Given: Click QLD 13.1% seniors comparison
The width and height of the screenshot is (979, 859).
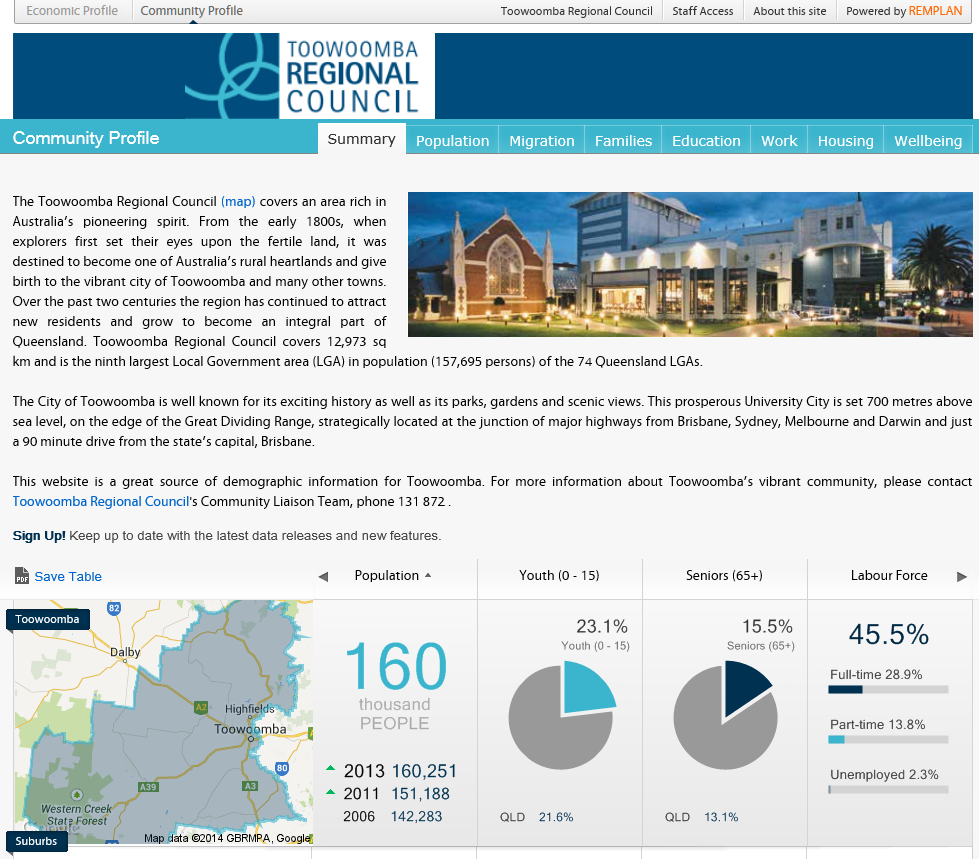Looking at the screenshot, I should (701, 817).
